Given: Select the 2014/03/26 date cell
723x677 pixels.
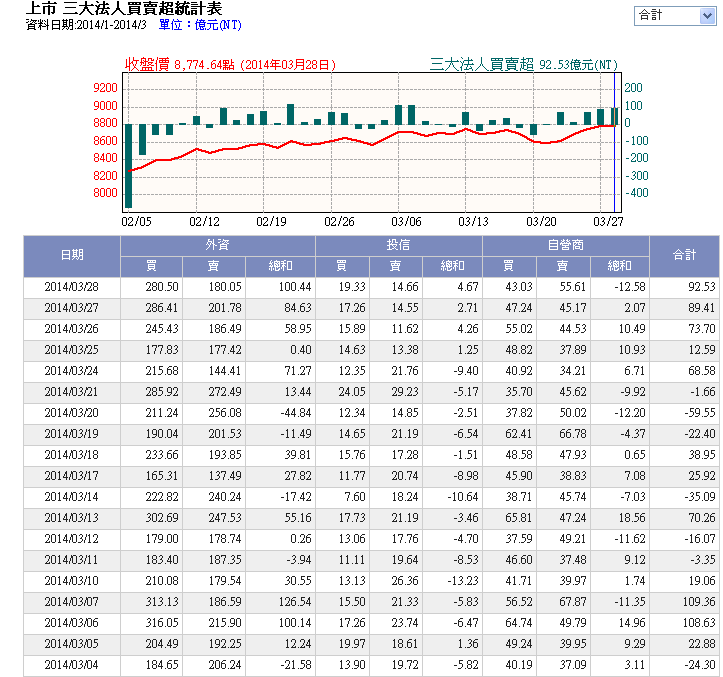Looking at the screenshot, I should pyautogui.click(x=71, y=329).
